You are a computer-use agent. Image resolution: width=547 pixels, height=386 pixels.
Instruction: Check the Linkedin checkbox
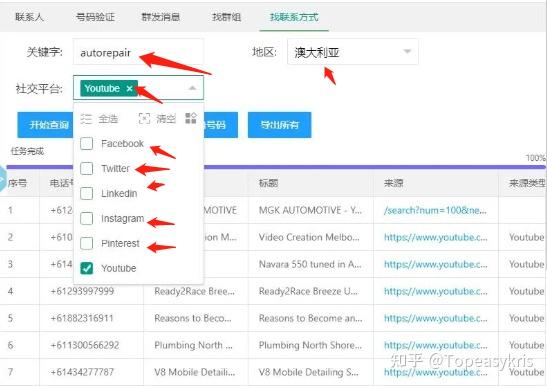[87, 193]
